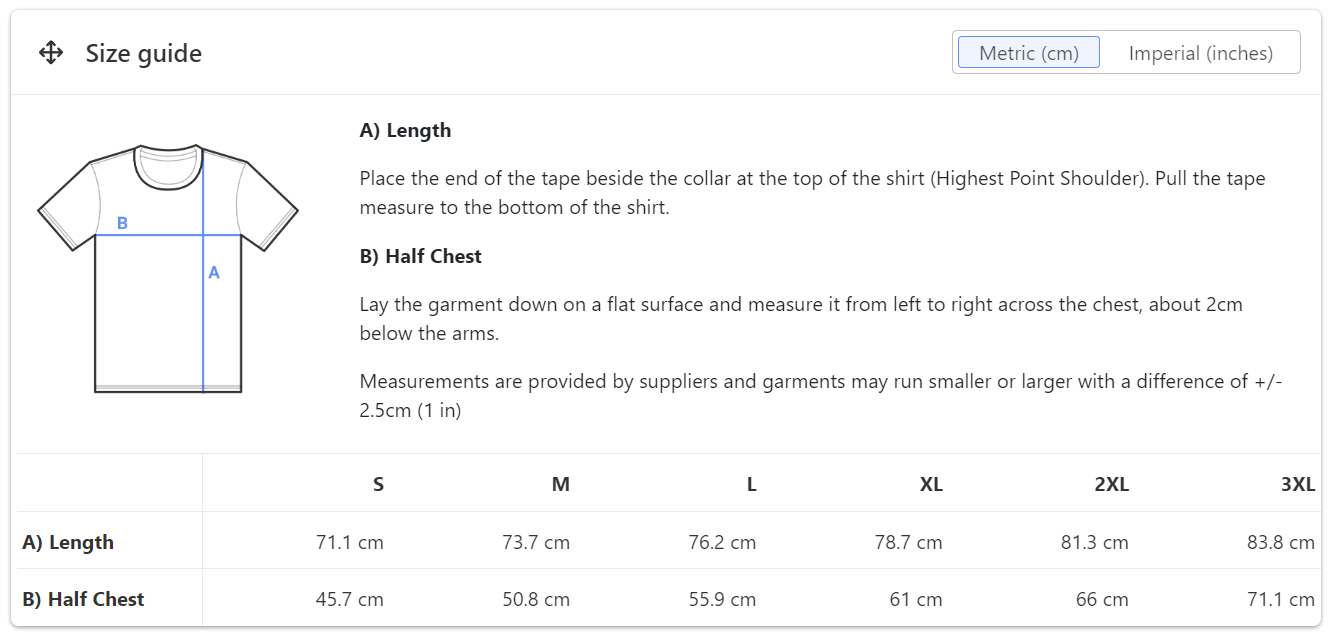Click the B) Half Chest row header in the table
This screenshot has height=639, width=1336.
click(x=83, y=599)
